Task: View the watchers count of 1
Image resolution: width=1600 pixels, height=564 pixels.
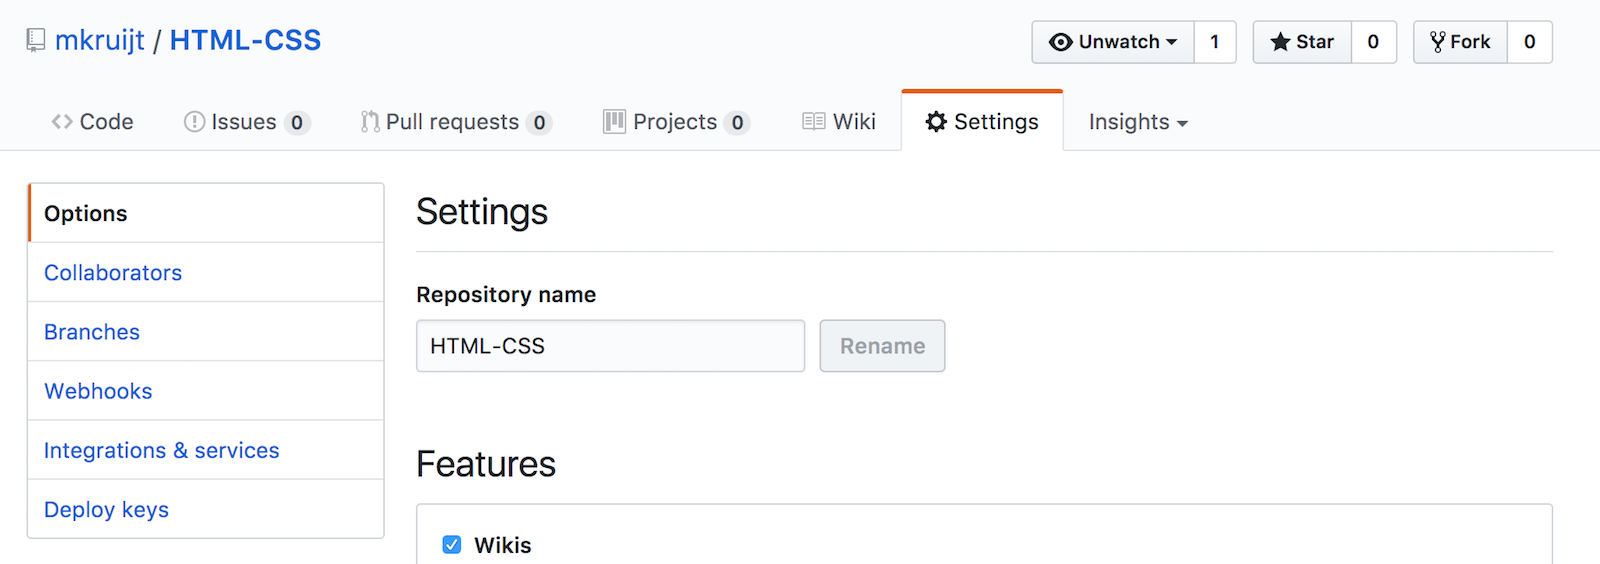Action: 1215,42
